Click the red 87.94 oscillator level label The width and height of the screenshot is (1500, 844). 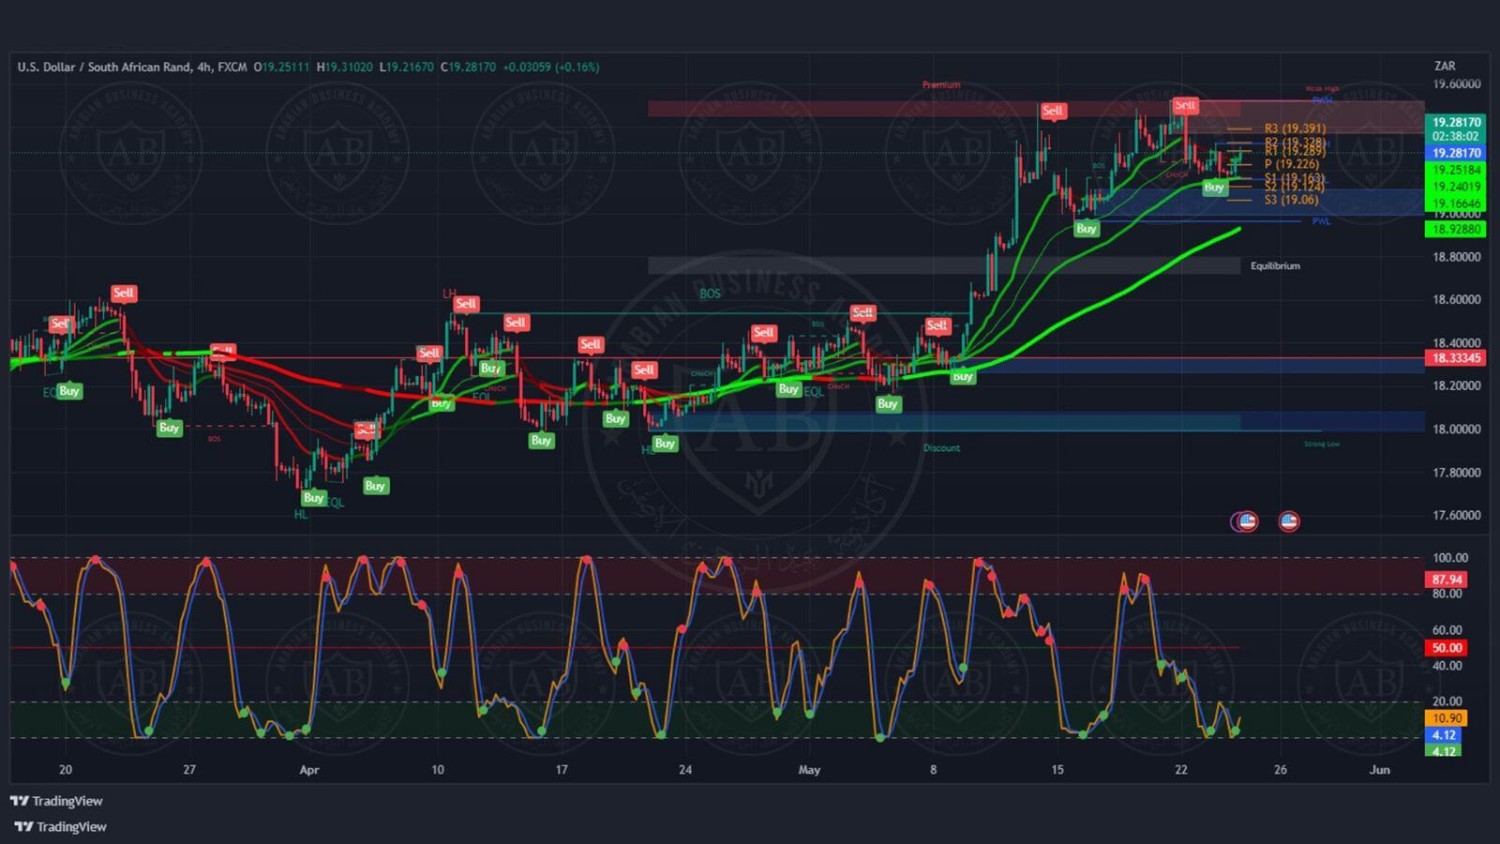pyautogui.click(x=1446, y=579)
